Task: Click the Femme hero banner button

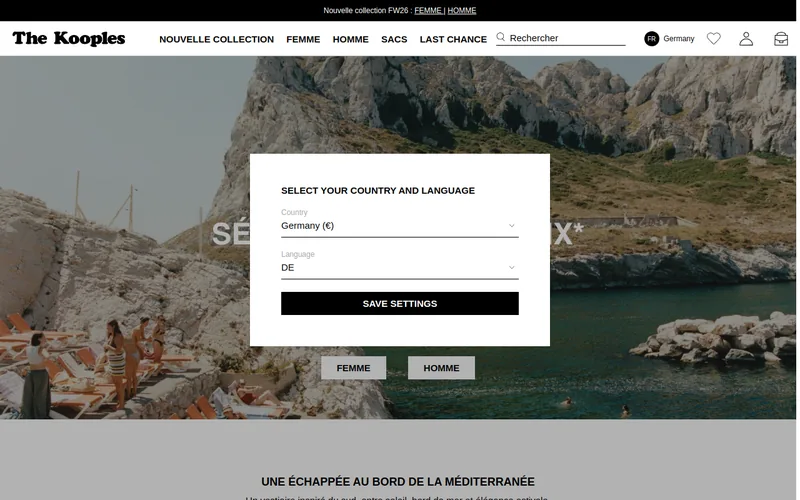Action: pos(355,369)
